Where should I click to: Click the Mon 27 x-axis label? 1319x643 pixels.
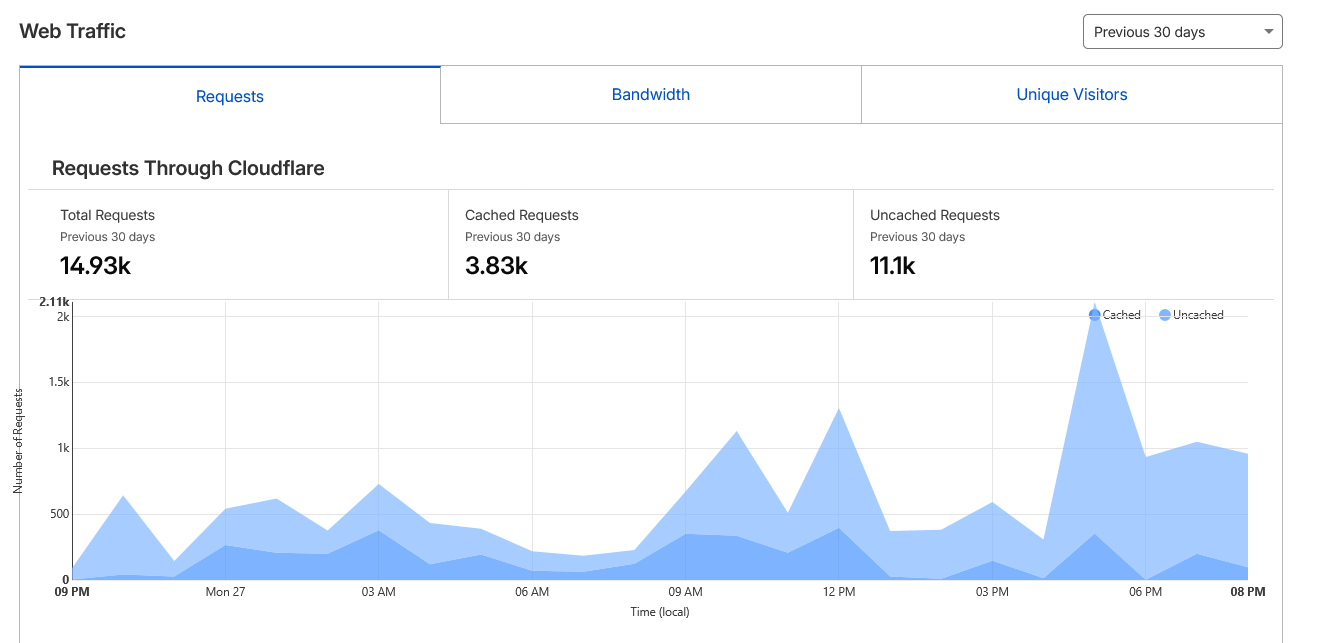(225, 592)
